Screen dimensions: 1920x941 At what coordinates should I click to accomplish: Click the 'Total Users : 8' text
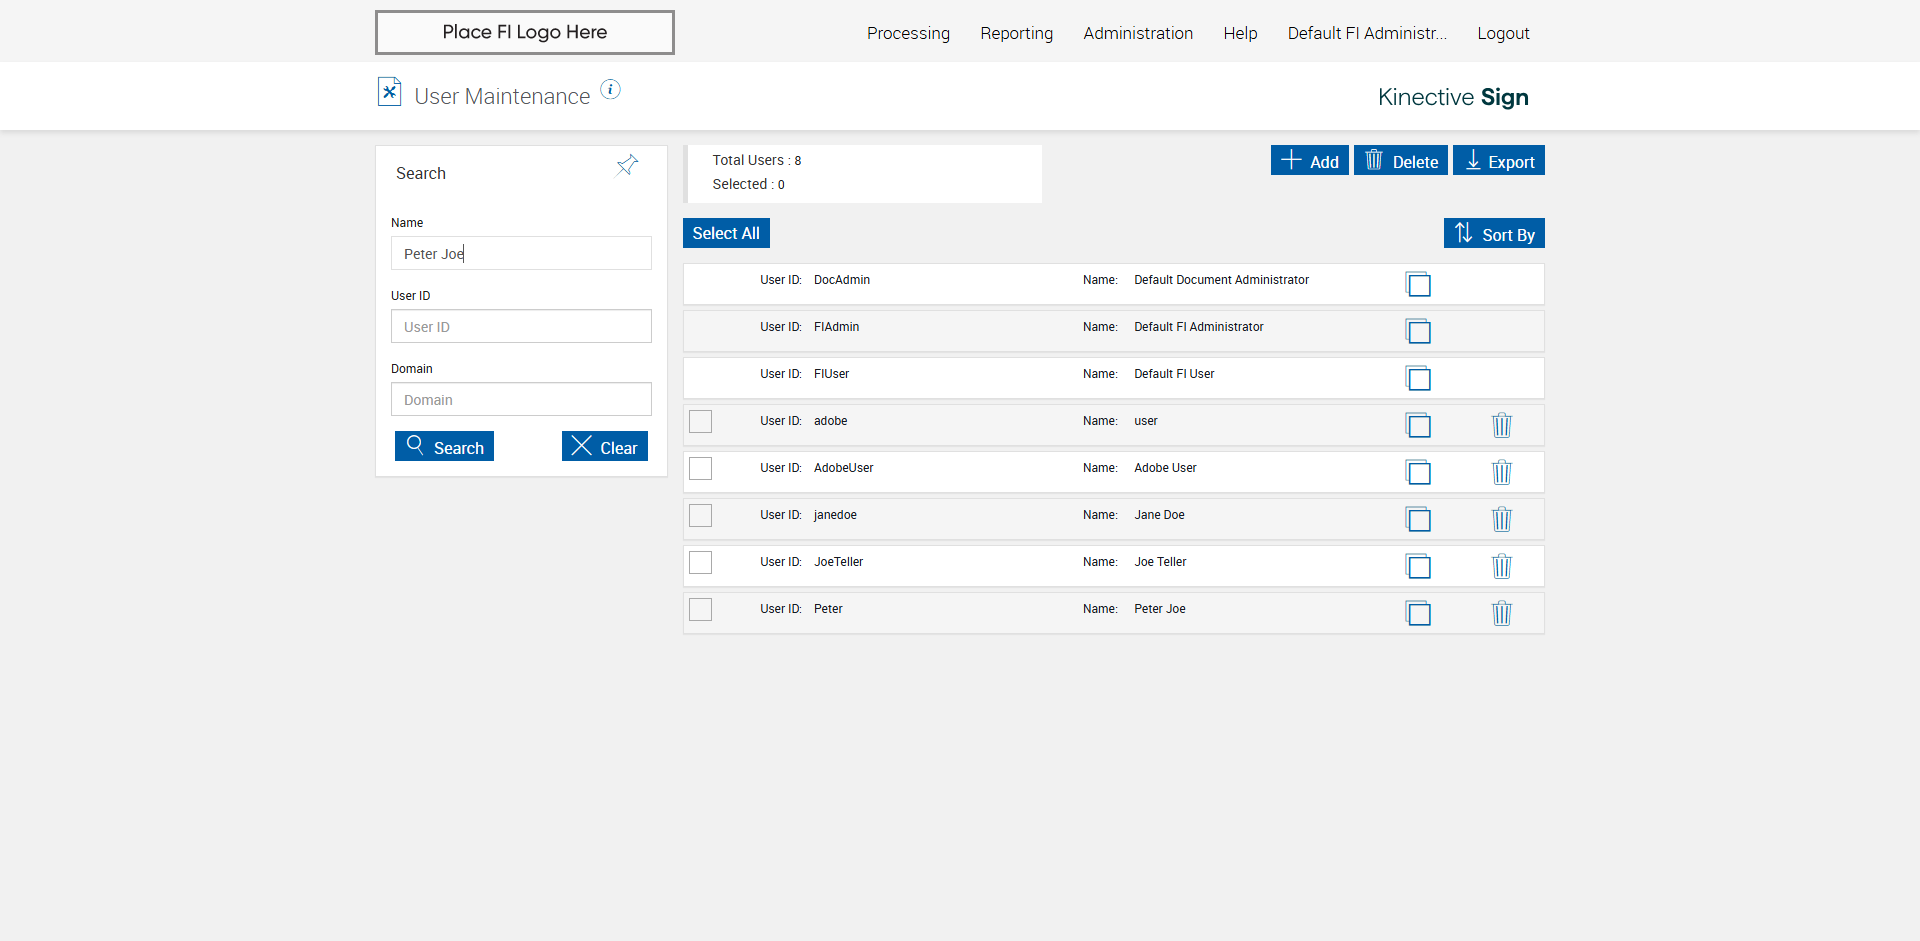[x=757, y=160]
